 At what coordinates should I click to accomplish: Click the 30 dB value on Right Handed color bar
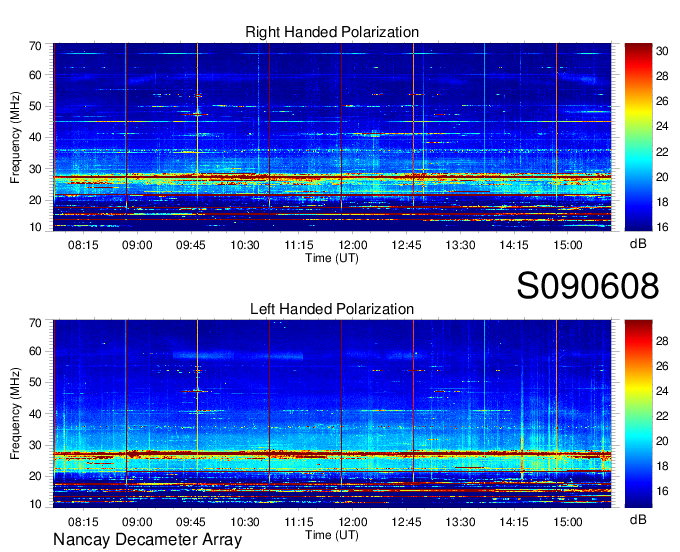(x=662, y=51)
